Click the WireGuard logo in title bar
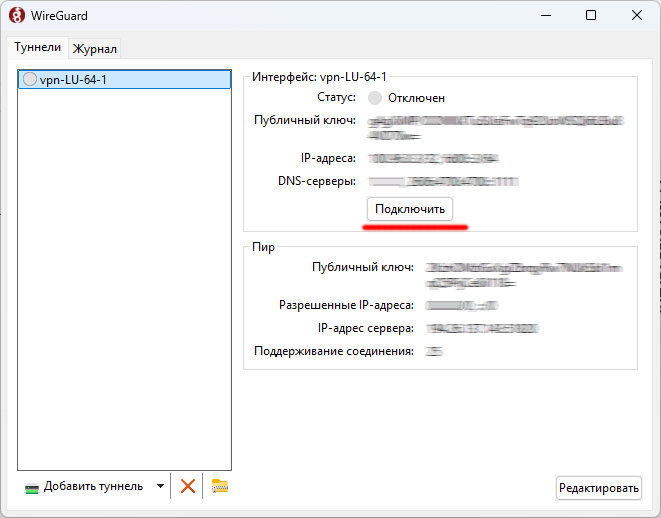 coord(17,16)
